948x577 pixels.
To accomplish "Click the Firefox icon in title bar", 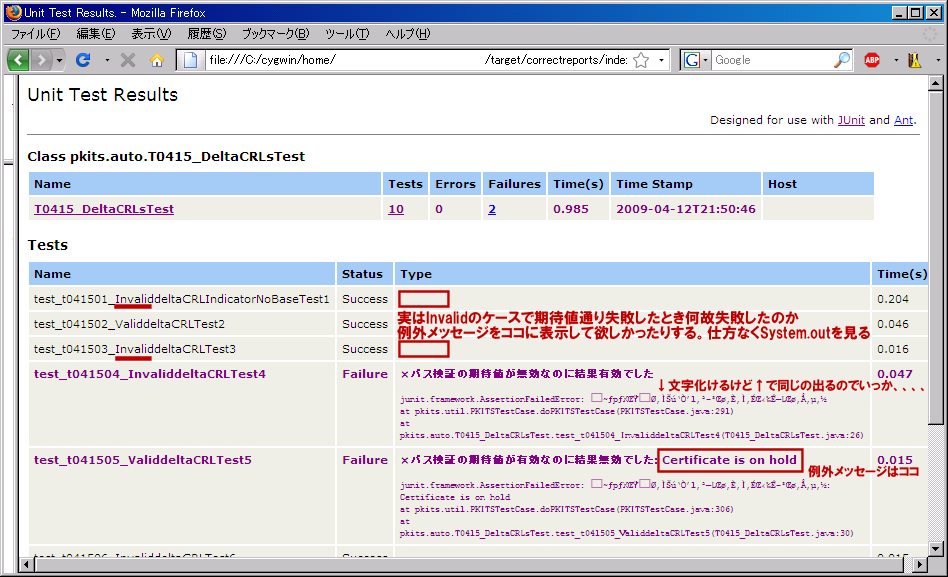I will coord(13,12).
